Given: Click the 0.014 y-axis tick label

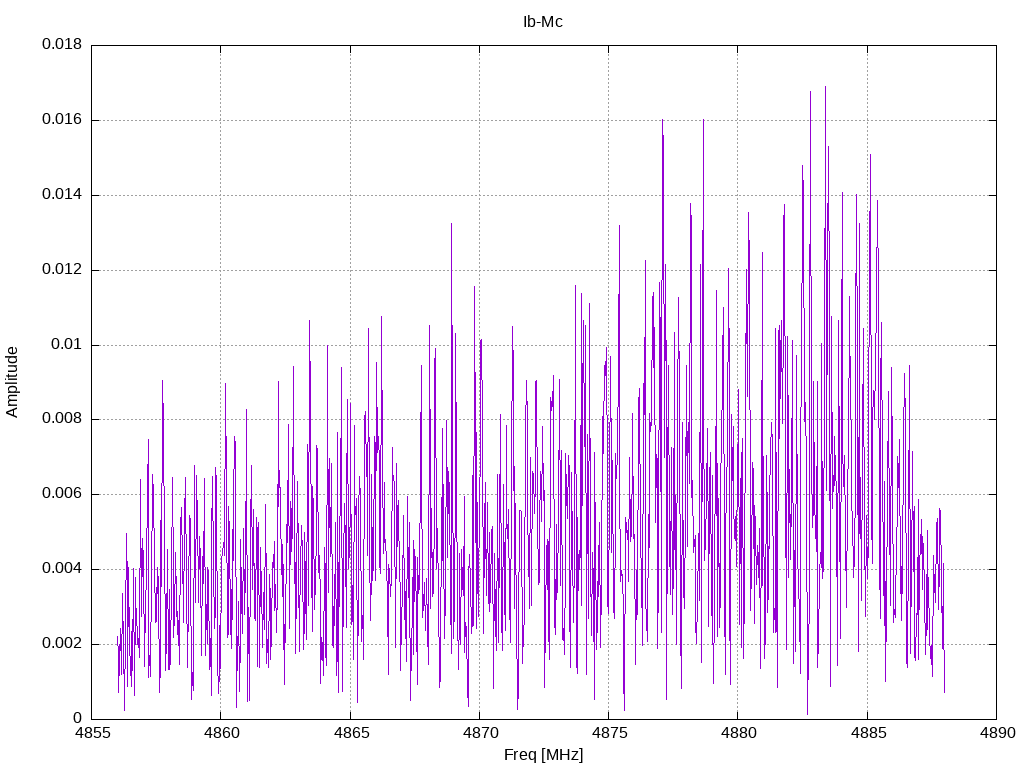Looking at the screenshot, I should click(62, 194).
